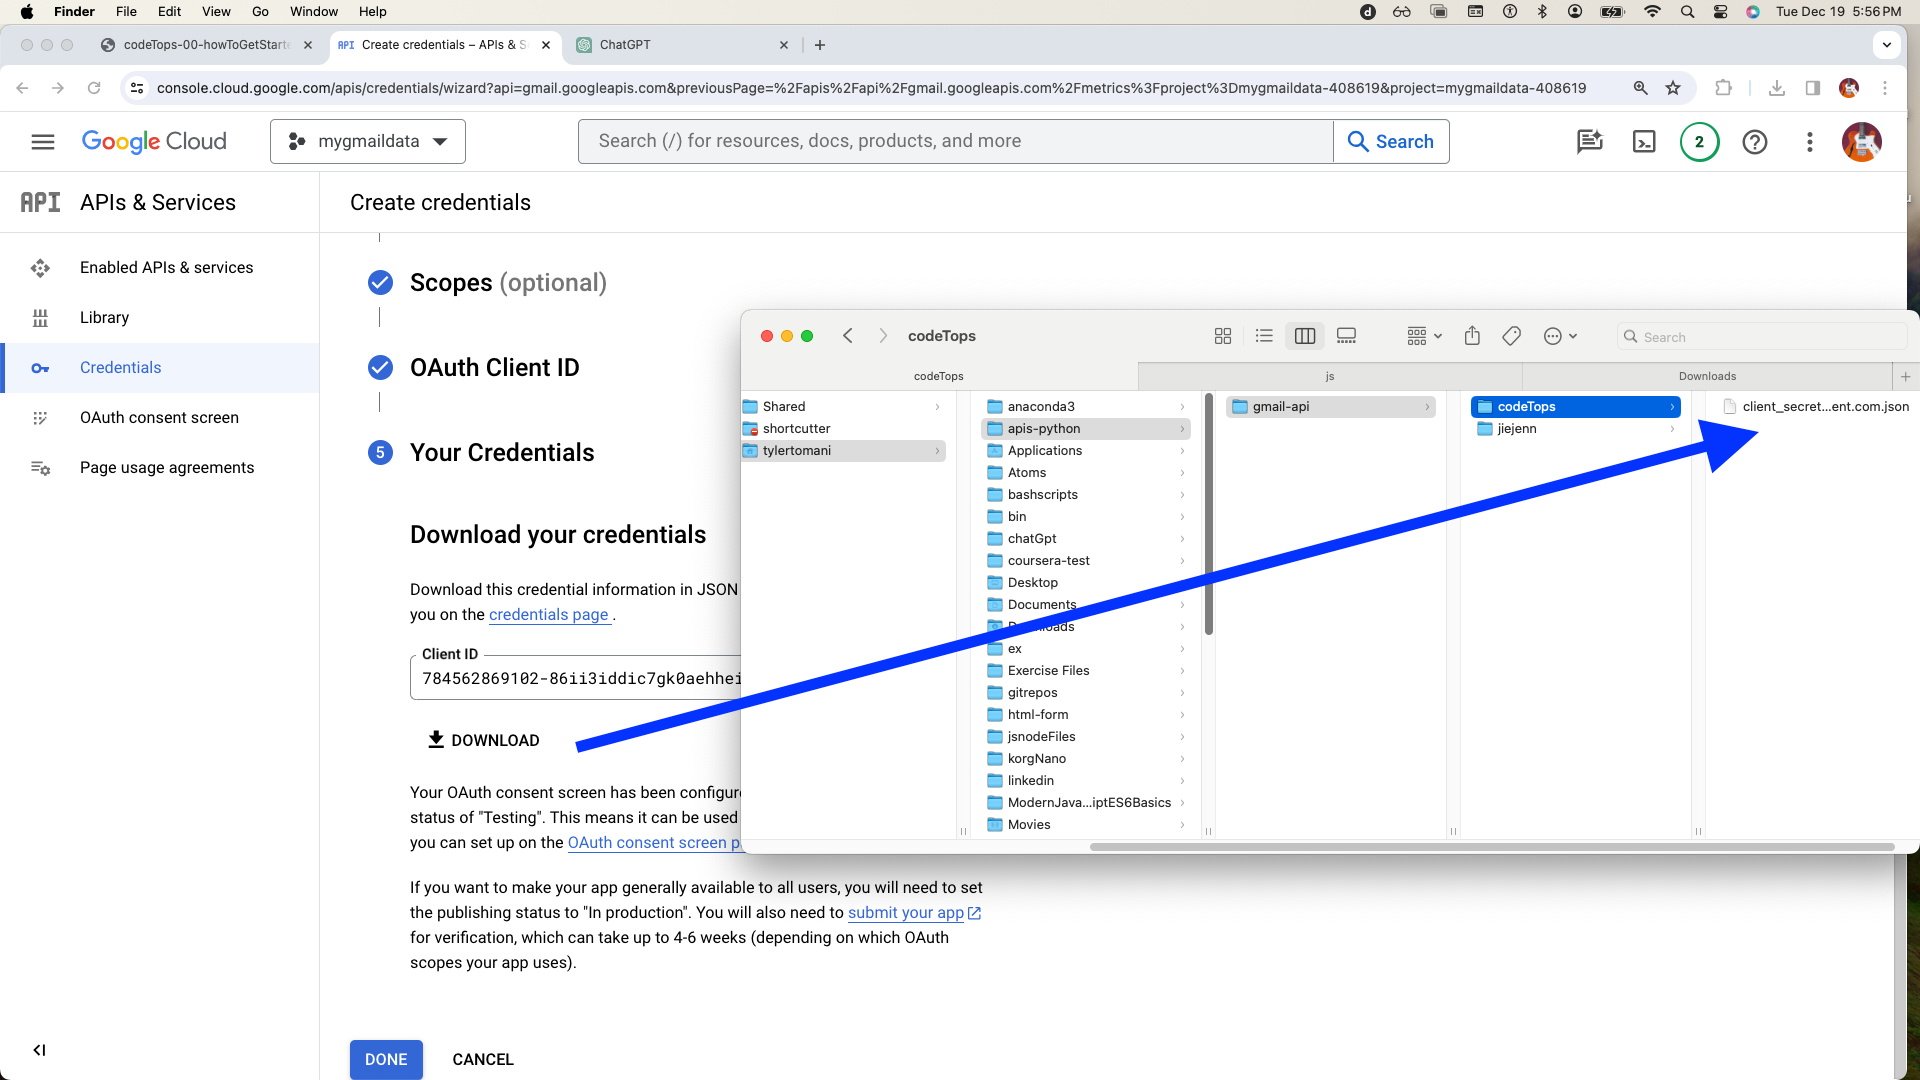This screenshot has height=1080, width=1920.
Task: Open Finder's File menu
Action: tap(126, 12)
